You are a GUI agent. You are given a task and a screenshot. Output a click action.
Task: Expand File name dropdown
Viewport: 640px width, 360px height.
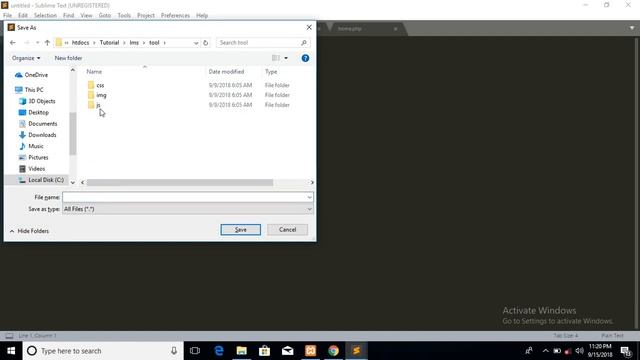point(309,197)
